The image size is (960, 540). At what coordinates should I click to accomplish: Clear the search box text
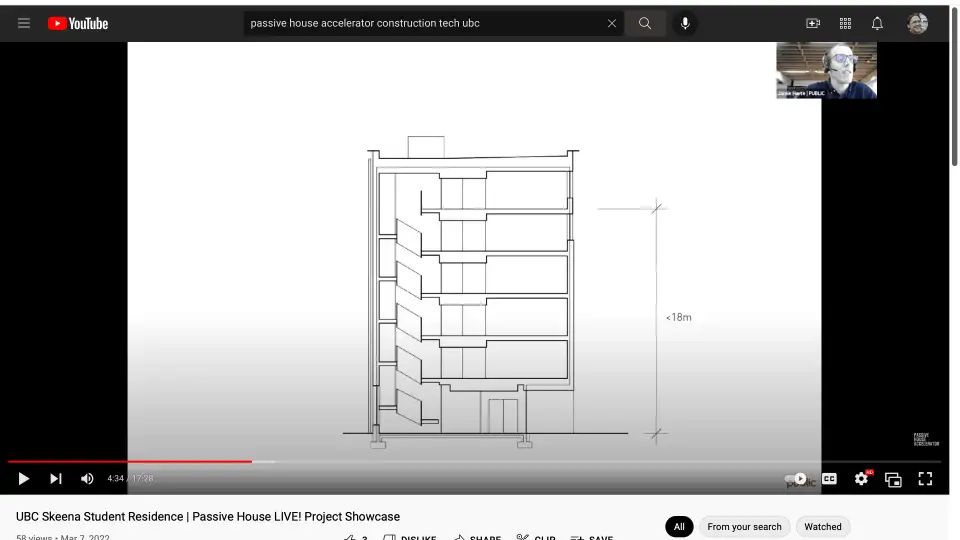[x=612, y=23]
